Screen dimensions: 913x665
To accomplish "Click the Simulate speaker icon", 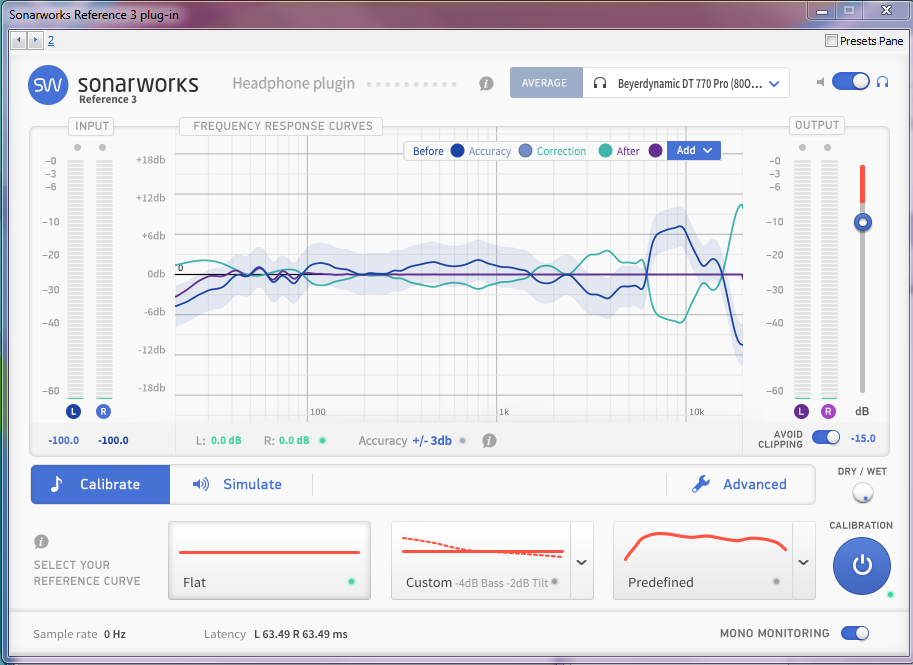I will tap(201, 484).
